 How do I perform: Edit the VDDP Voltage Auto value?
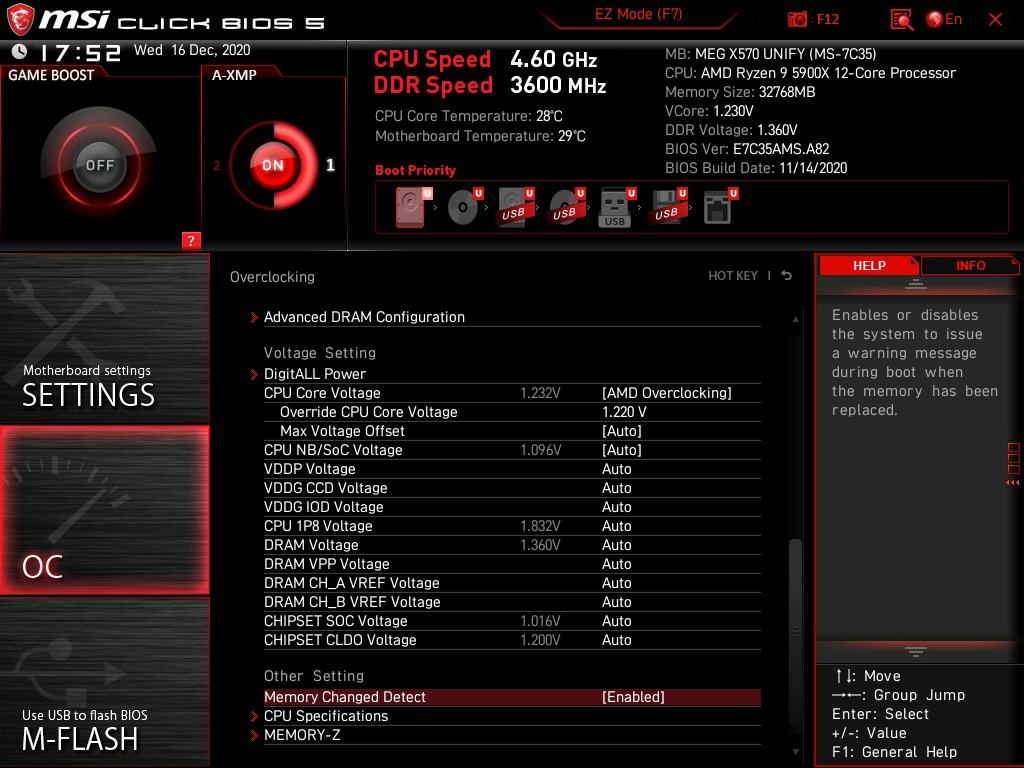click(x=616, y=469)
